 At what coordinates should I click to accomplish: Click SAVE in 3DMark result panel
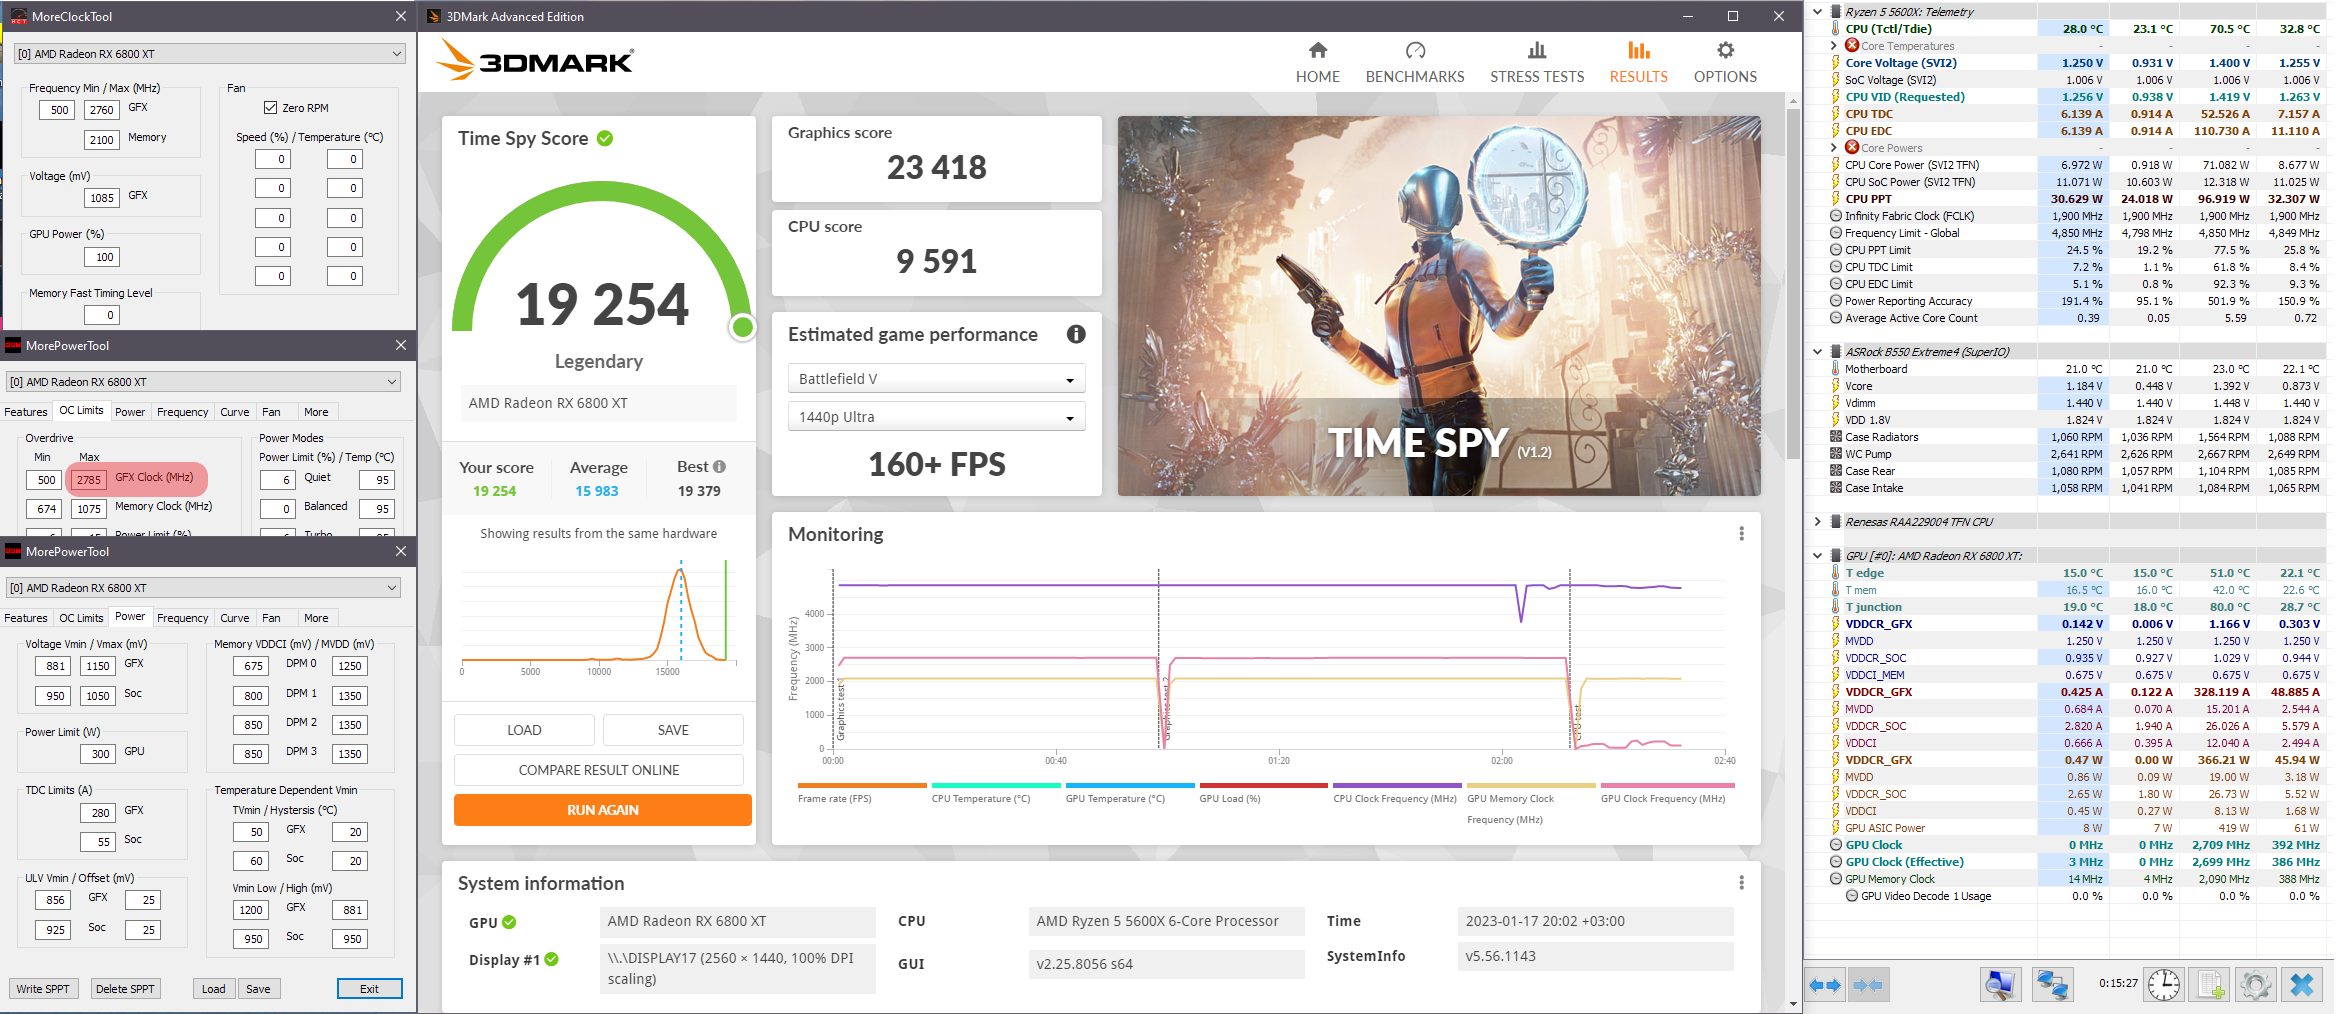point(673,730)
